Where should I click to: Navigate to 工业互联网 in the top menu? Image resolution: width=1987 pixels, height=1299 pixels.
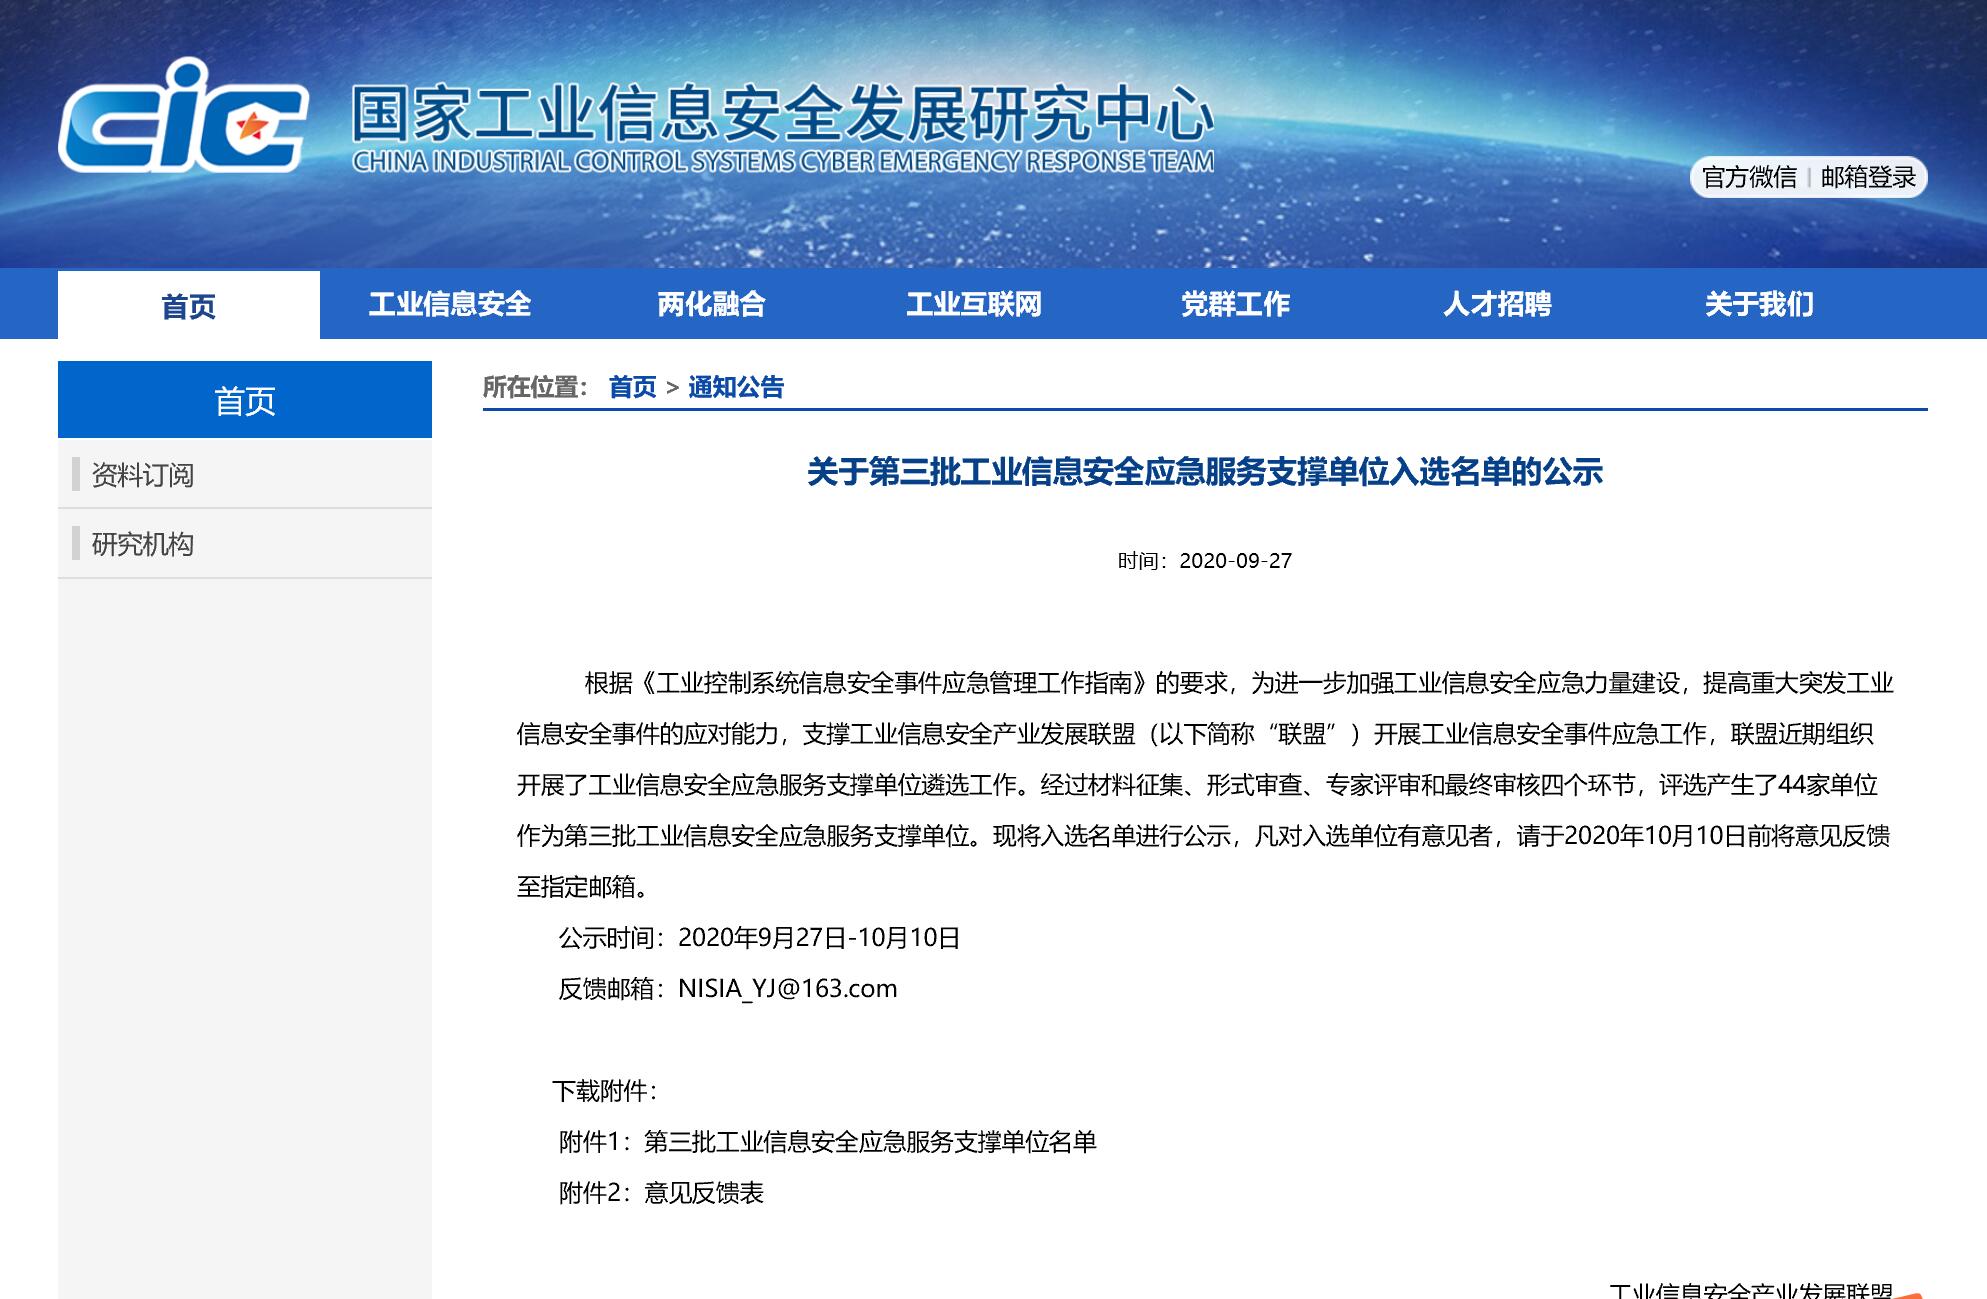(976, 305)
